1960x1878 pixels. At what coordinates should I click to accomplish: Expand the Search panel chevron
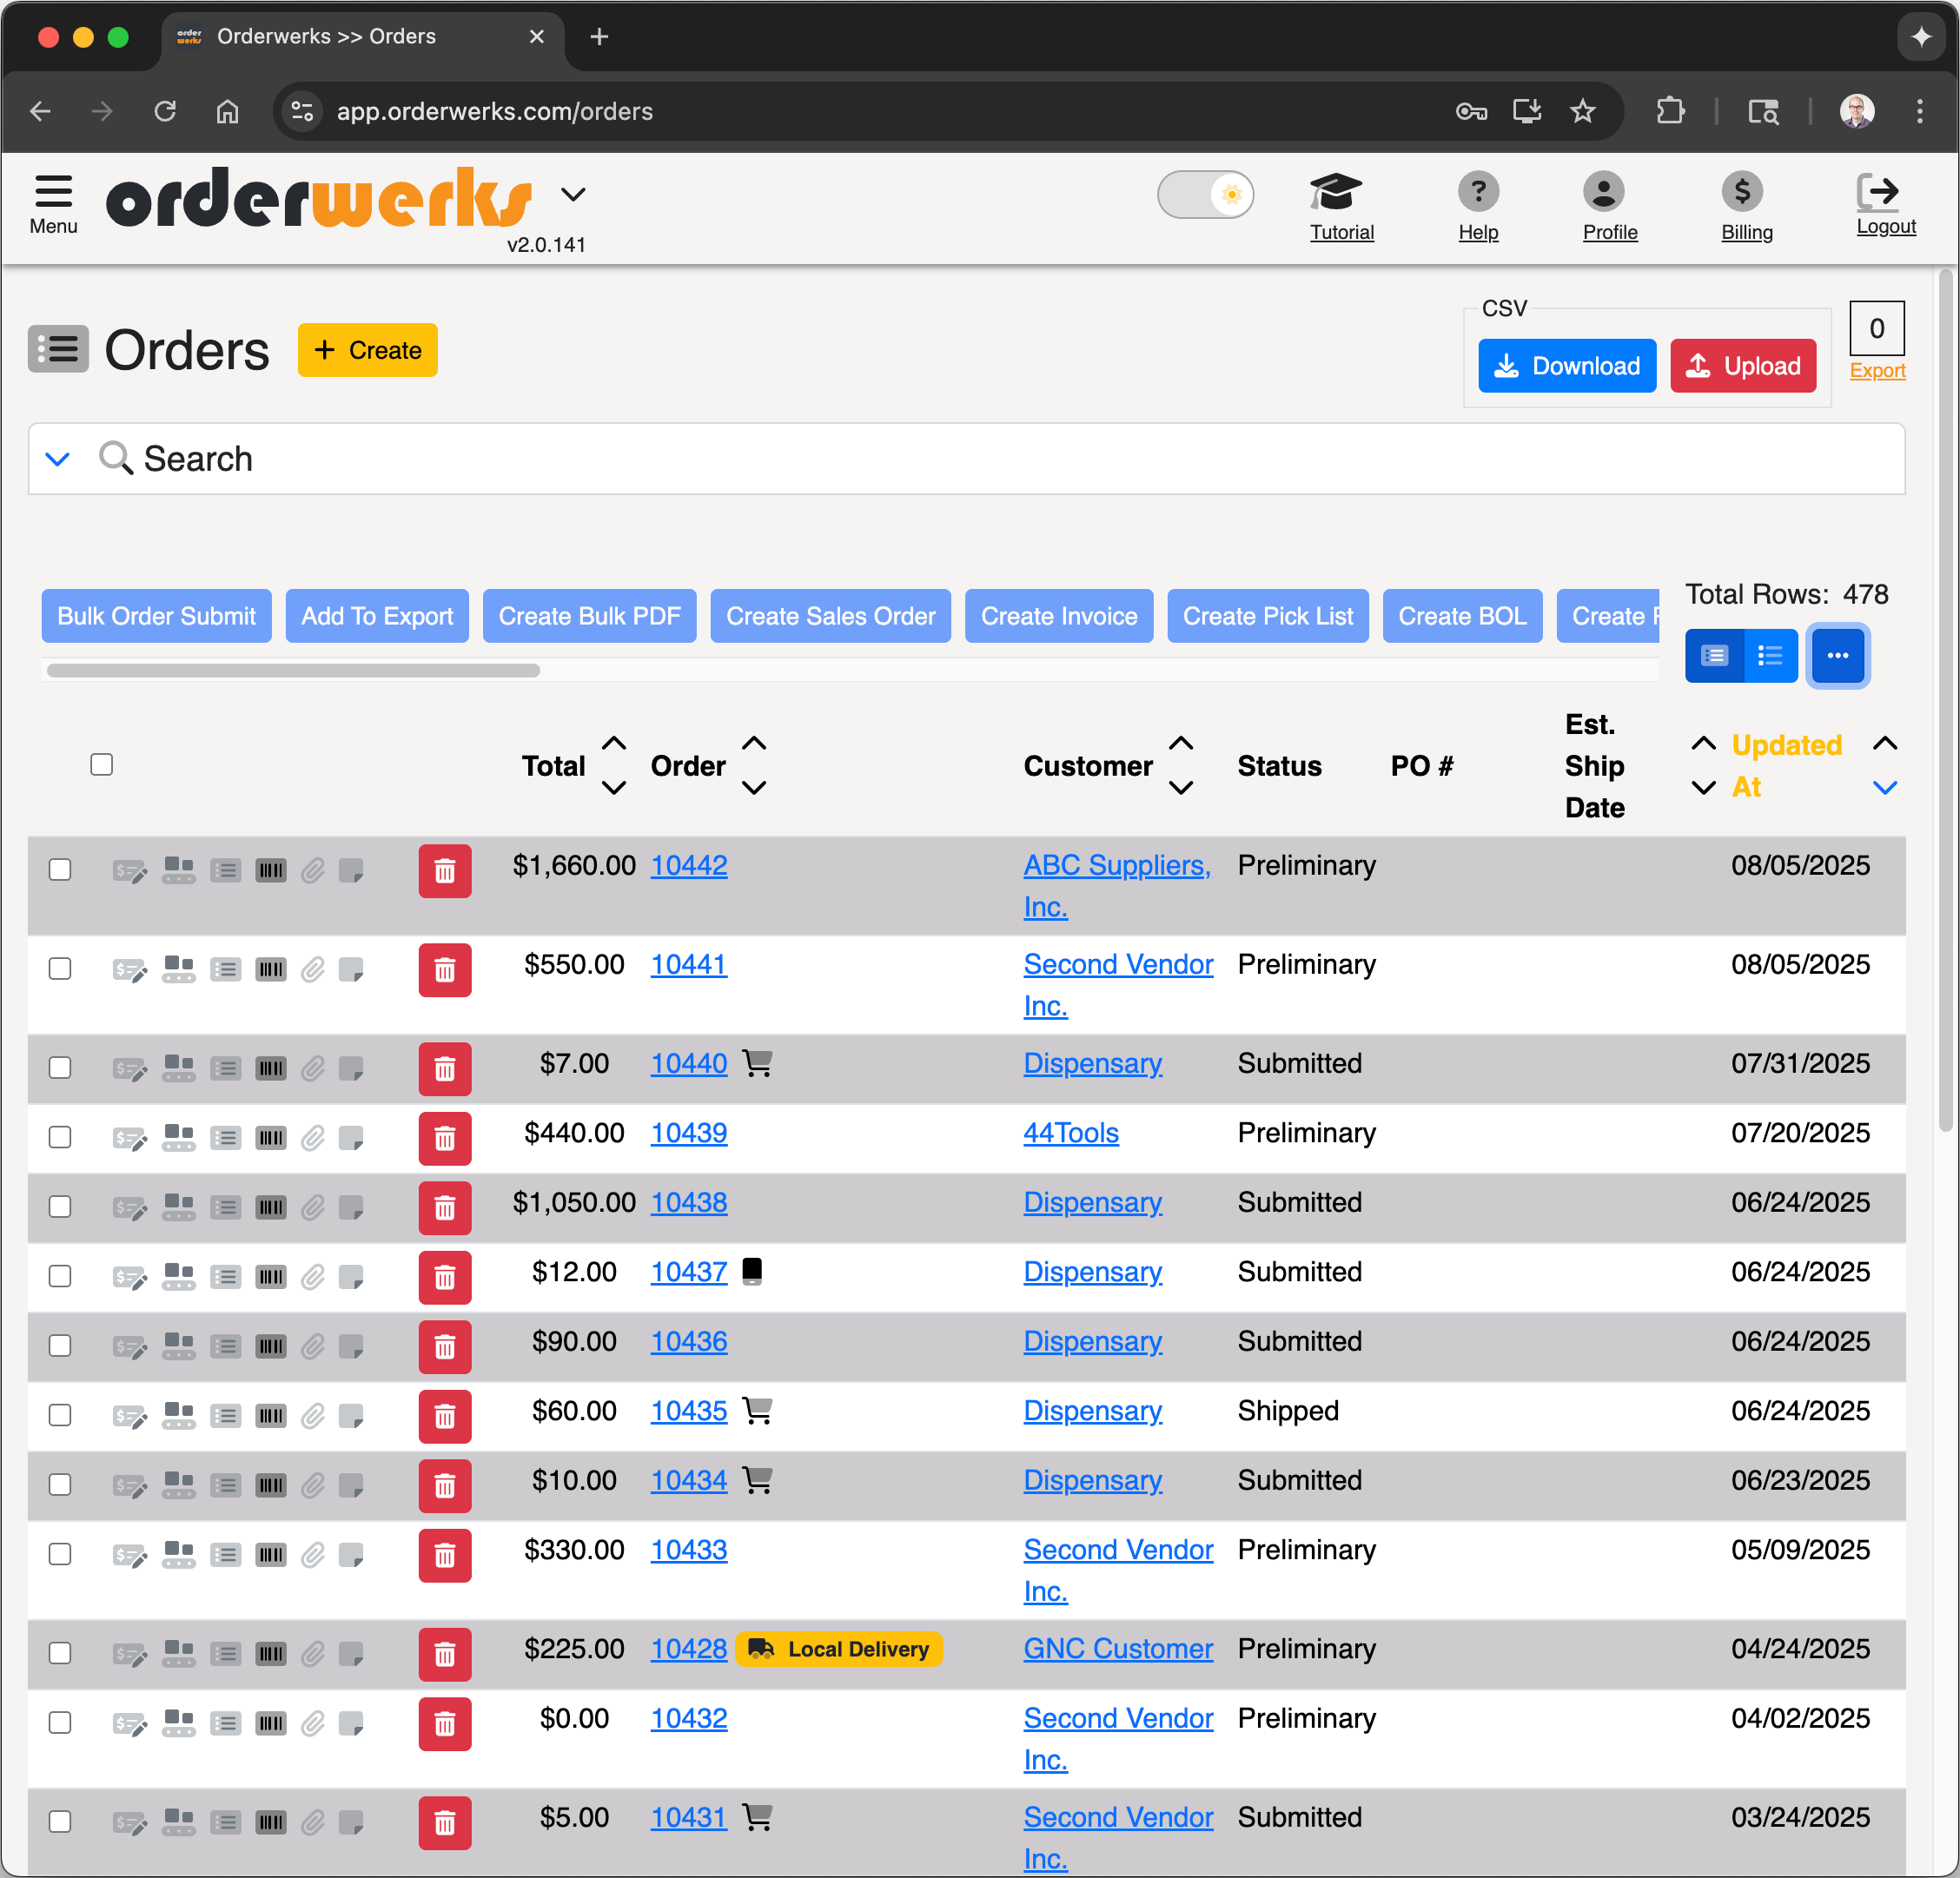57,458
